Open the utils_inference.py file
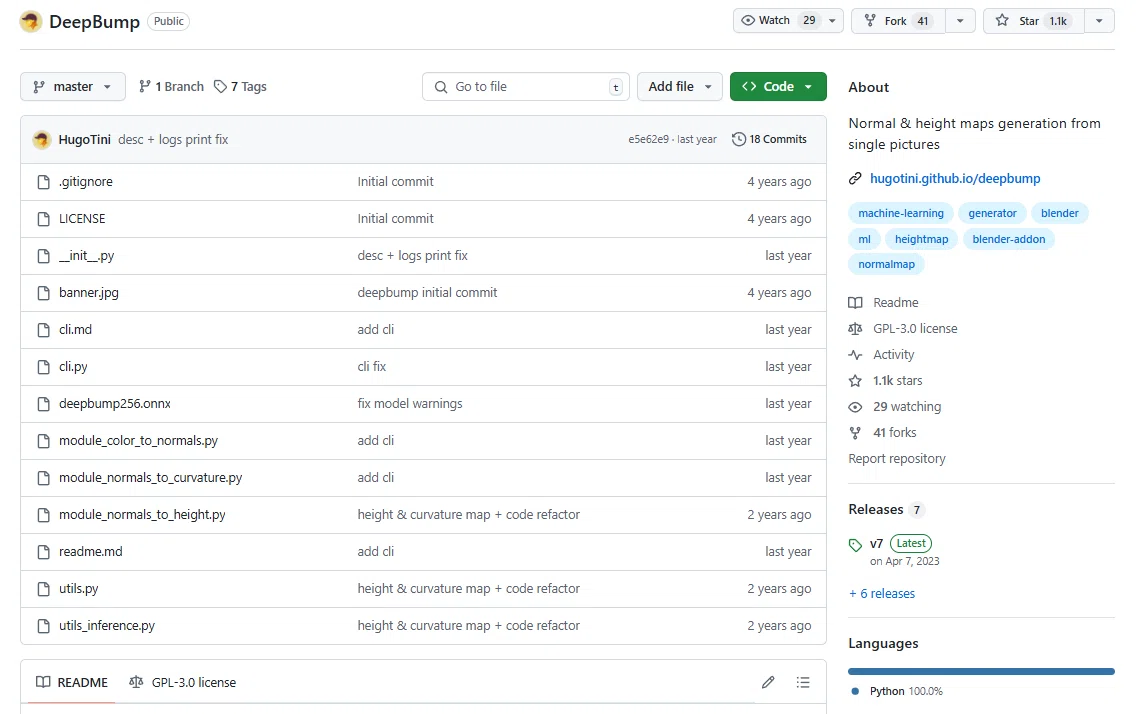Image resolution: width=1136 pixels, height=714 pixels. click(x=106, y=625)
